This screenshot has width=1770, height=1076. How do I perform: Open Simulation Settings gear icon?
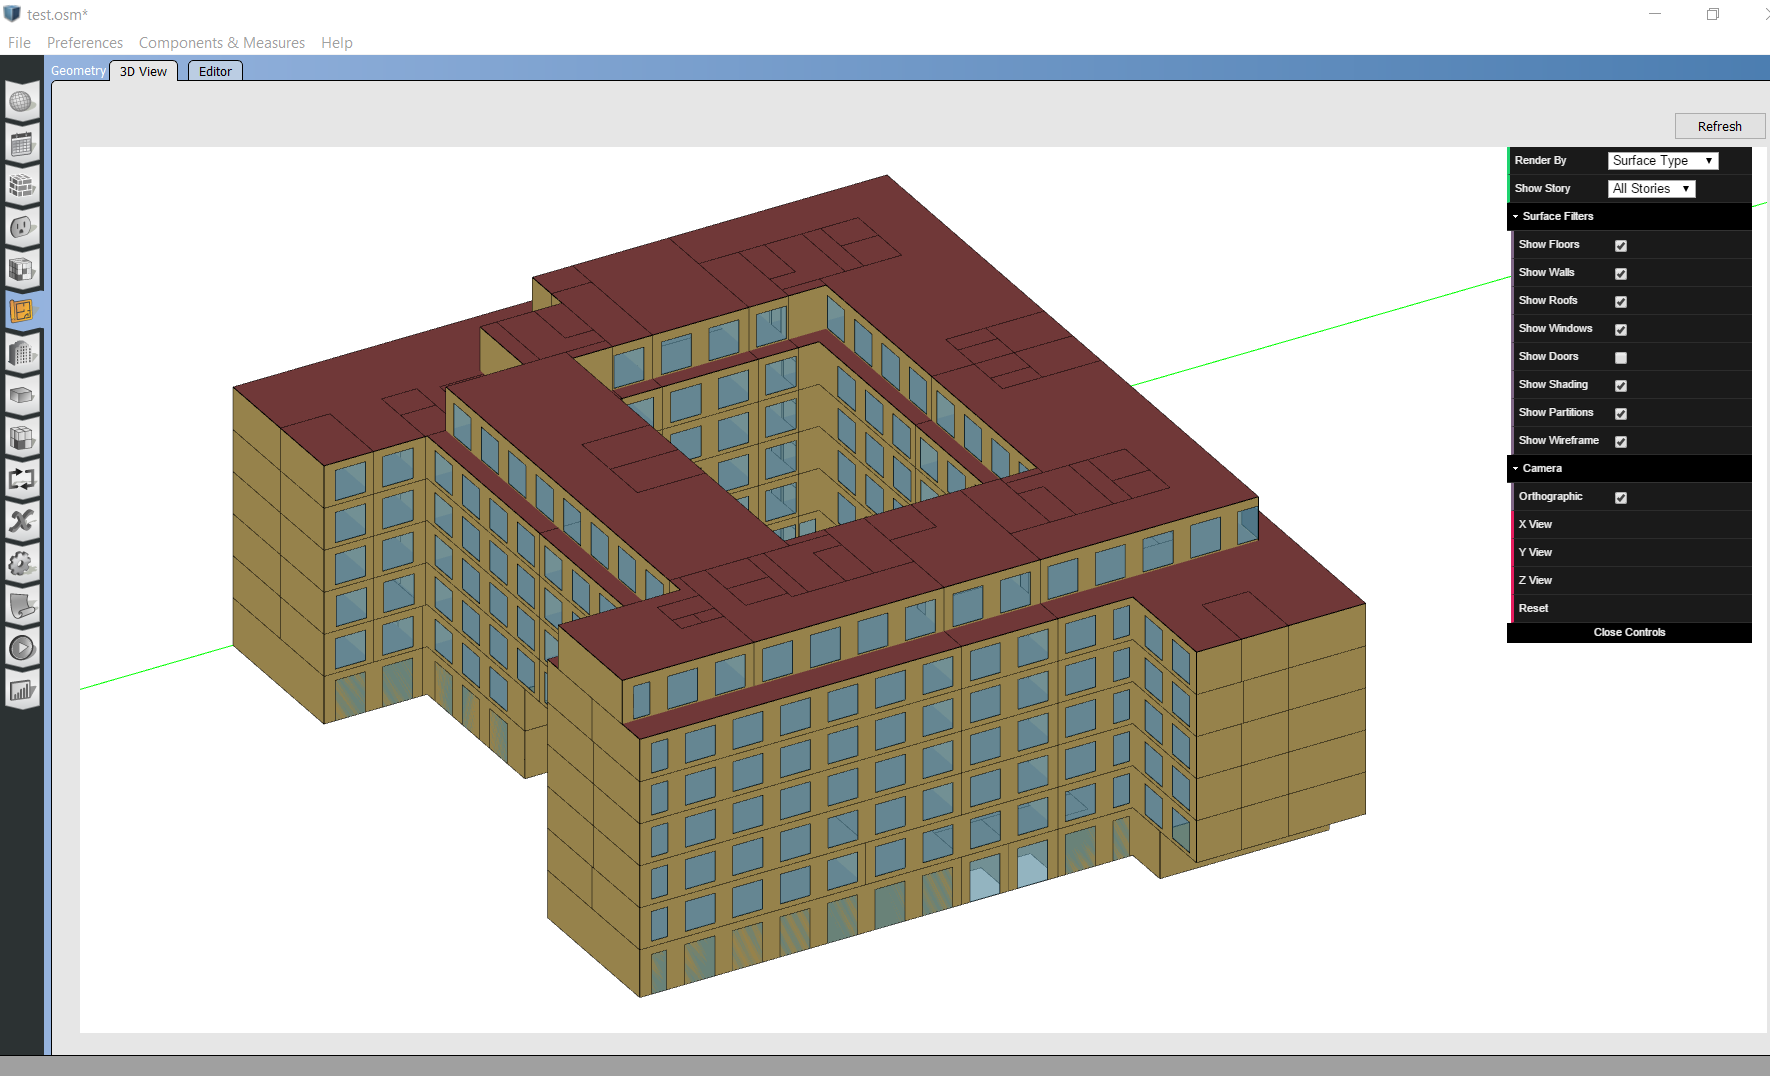coord(22,563)
